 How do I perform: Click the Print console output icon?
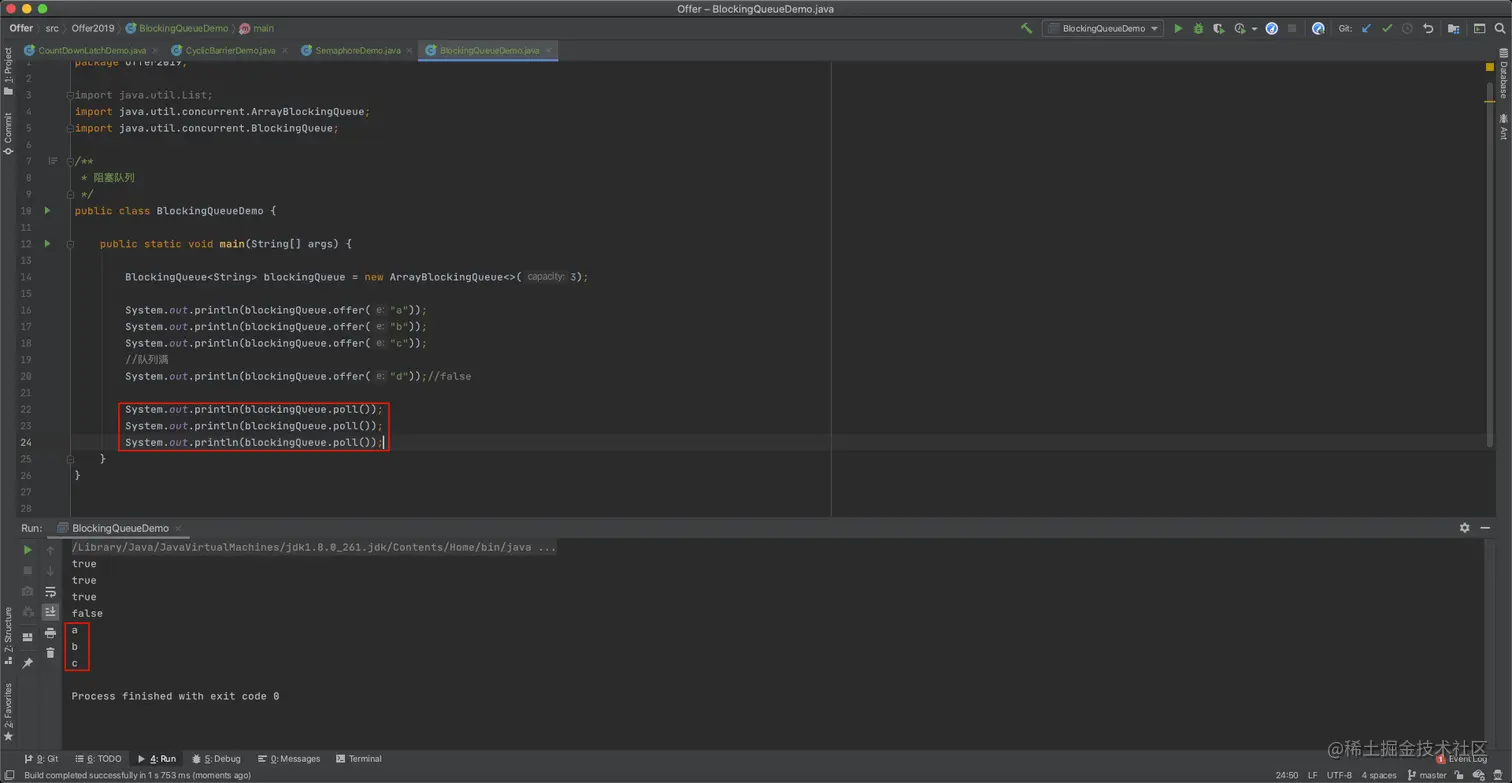point(50,633)
